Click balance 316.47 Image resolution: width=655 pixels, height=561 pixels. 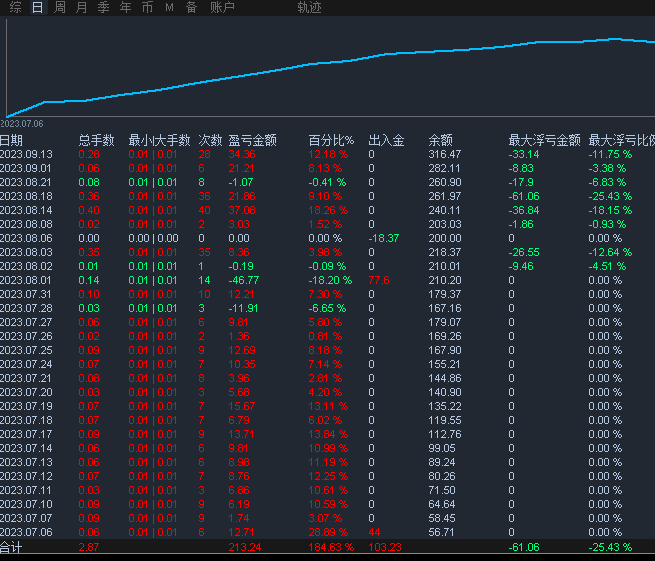[444, 155]
